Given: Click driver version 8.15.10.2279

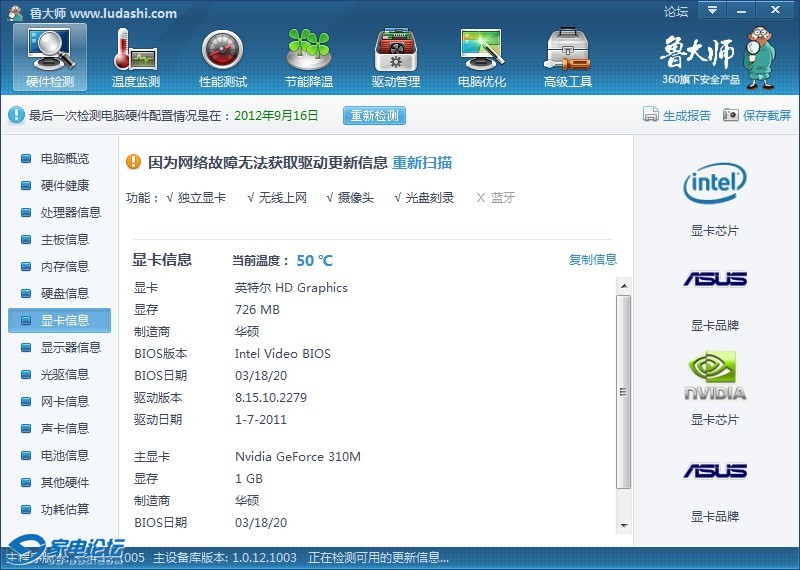Looking at the screenshot, I should (x=271, y=398).
